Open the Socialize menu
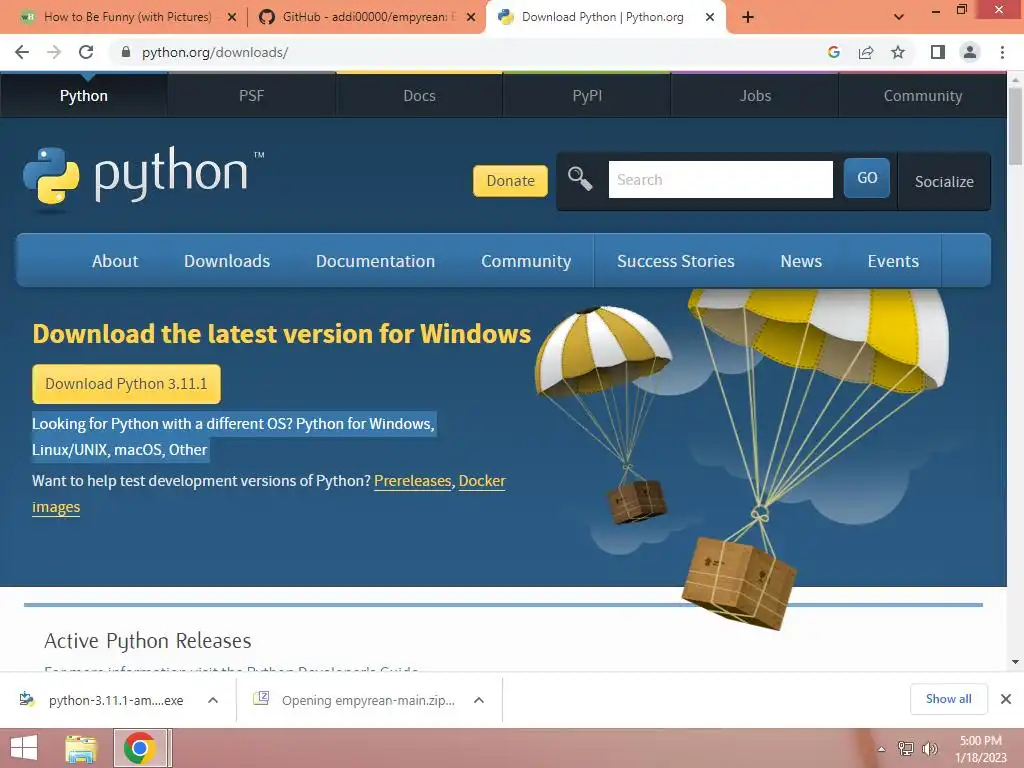The height and width of the screenshot is (768, 1024). (944, 182)
